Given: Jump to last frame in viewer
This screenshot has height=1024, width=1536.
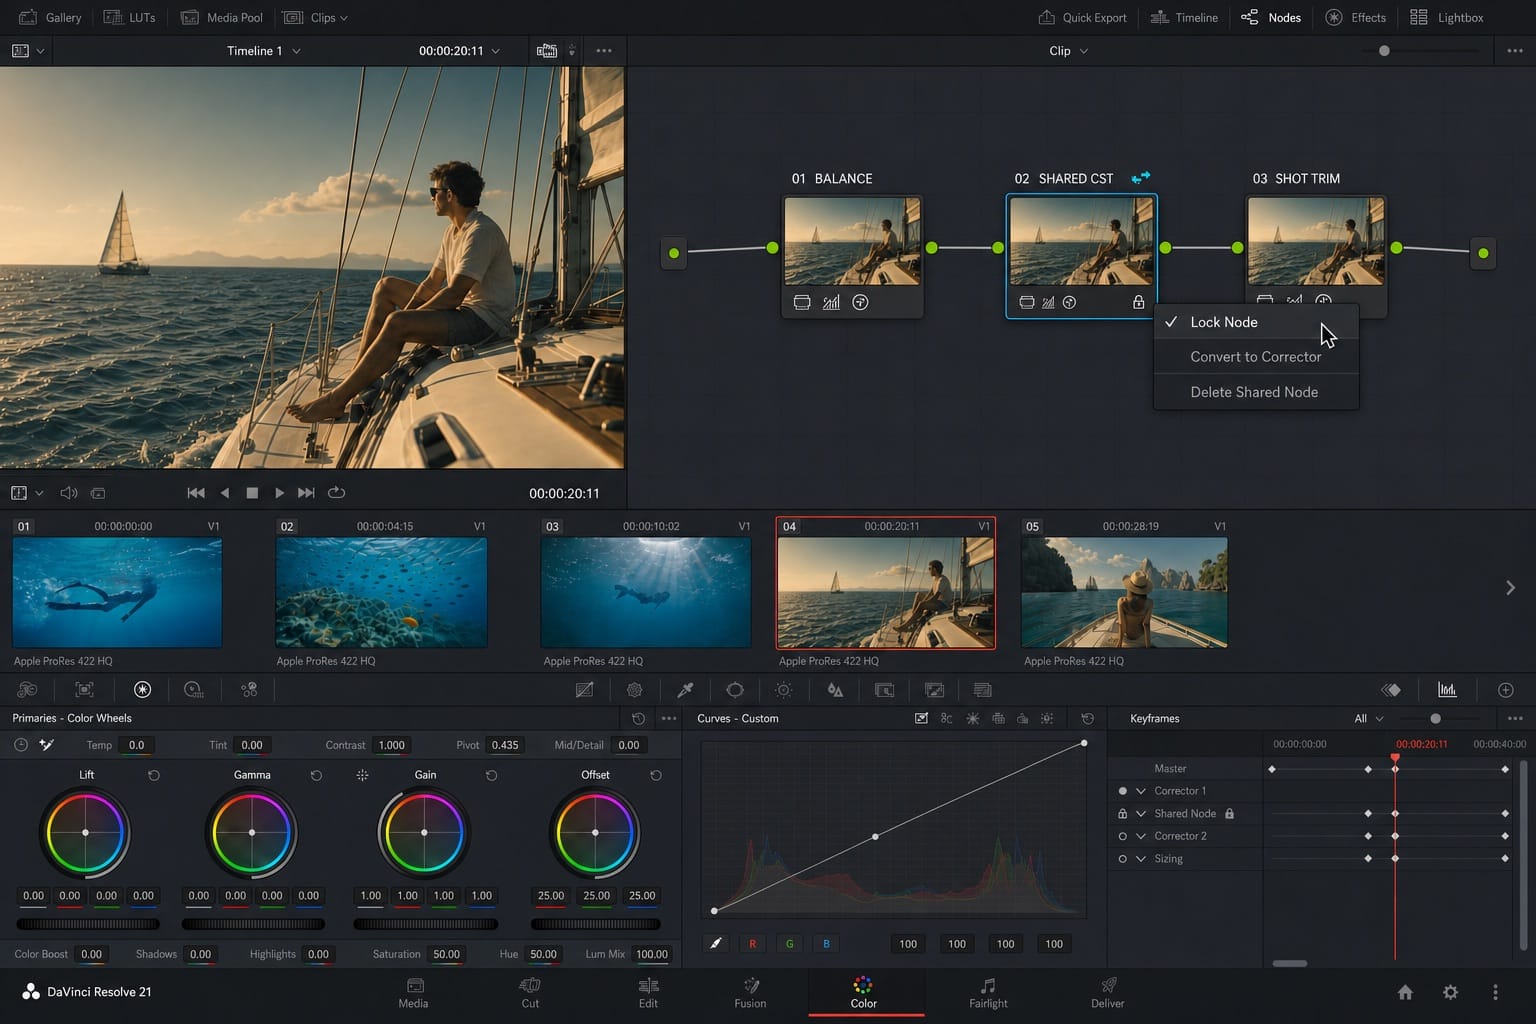Looking at the screenshot, I should [306, 493].
